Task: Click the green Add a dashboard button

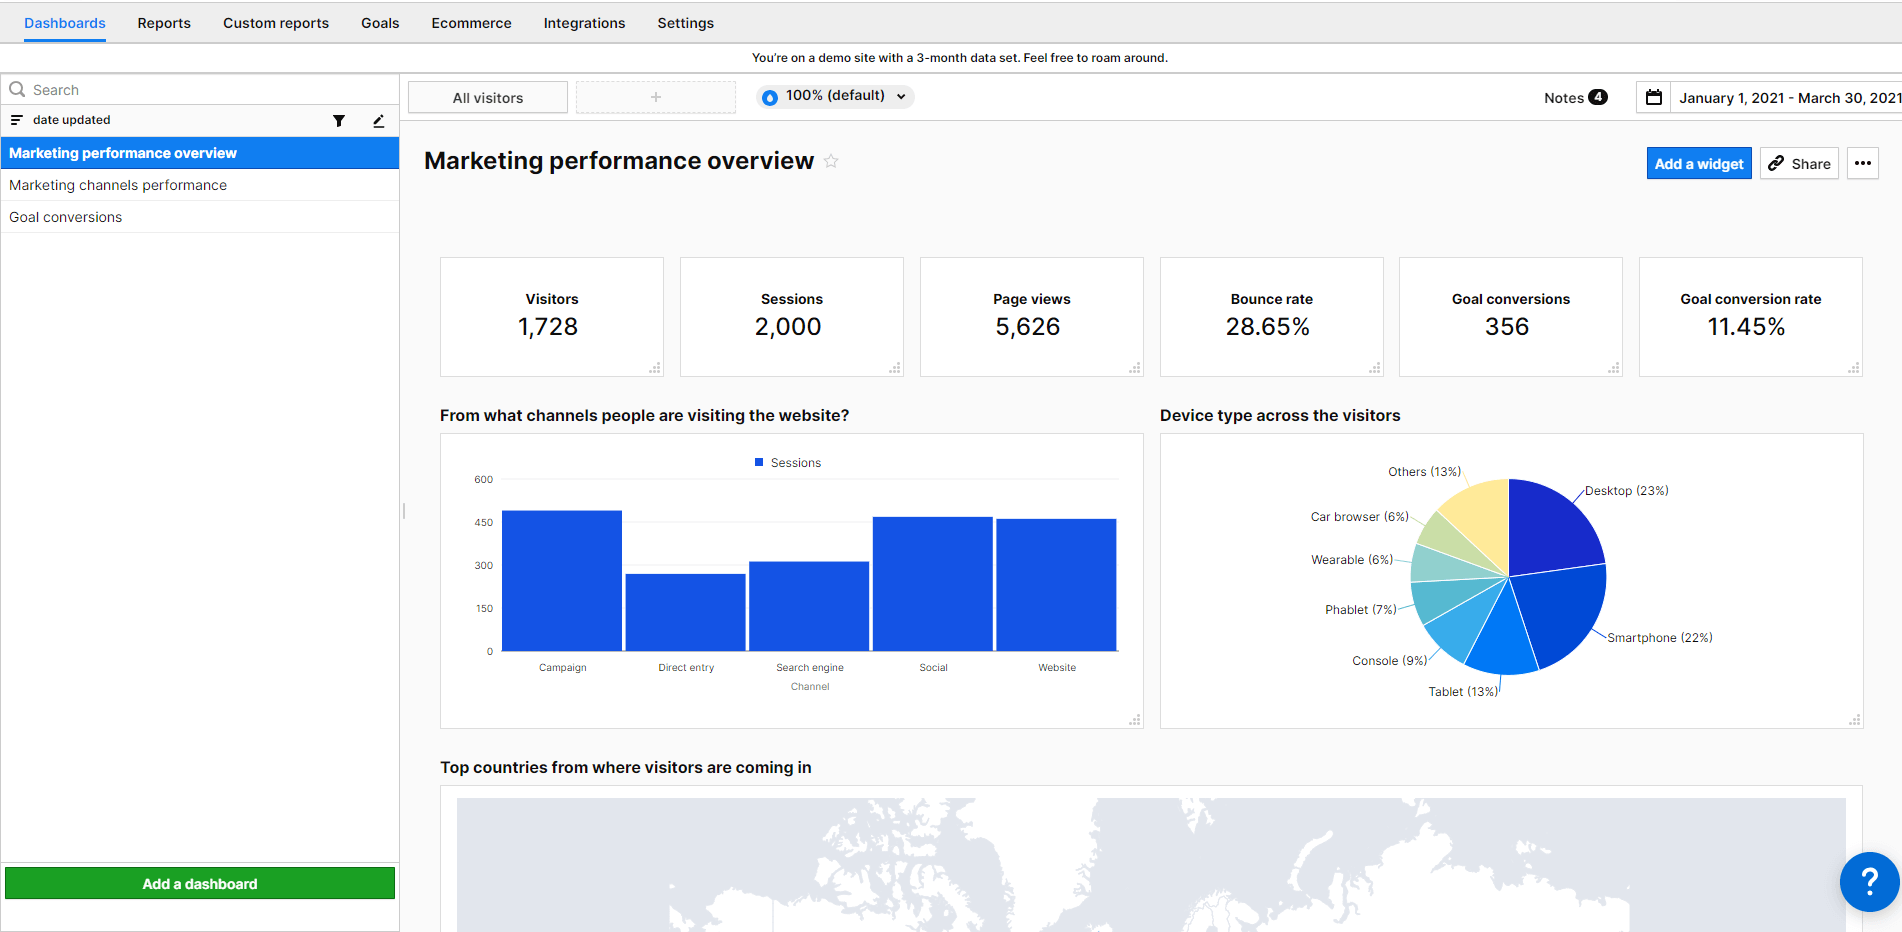Action: point(200,884)
